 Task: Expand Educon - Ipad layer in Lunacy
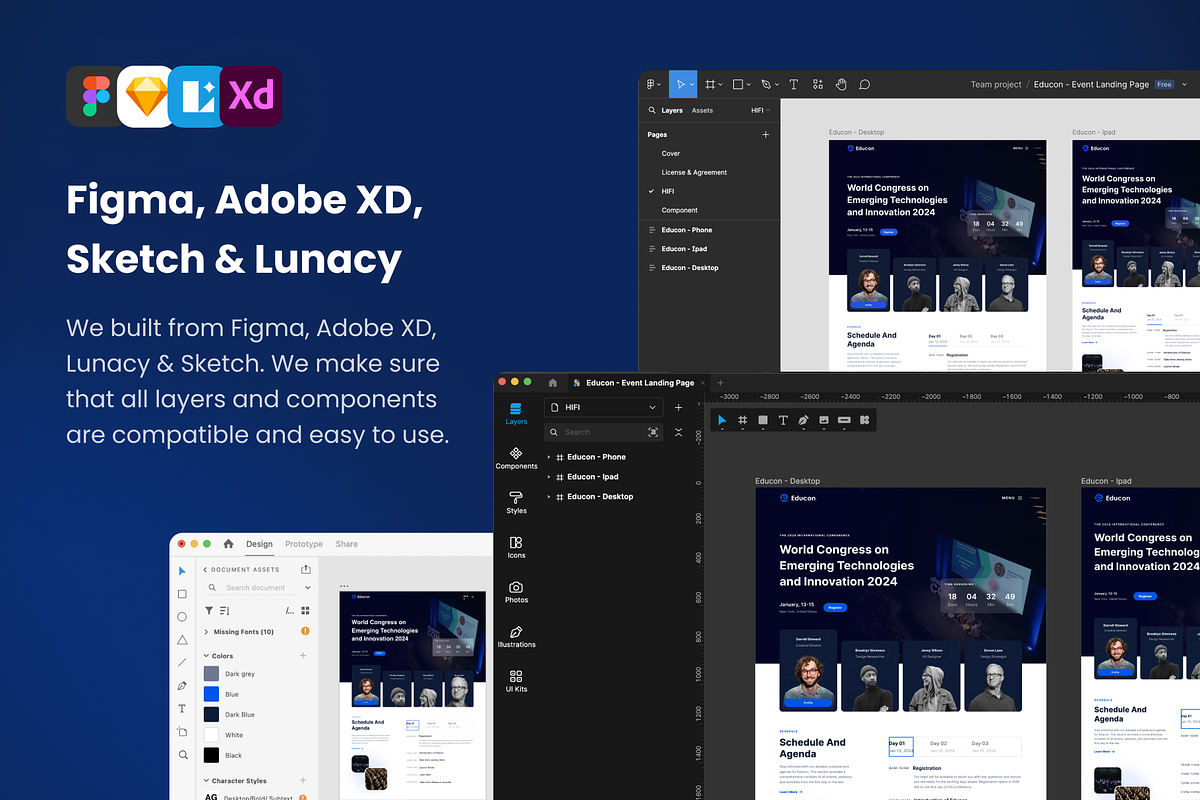click(x=549, y=477)
